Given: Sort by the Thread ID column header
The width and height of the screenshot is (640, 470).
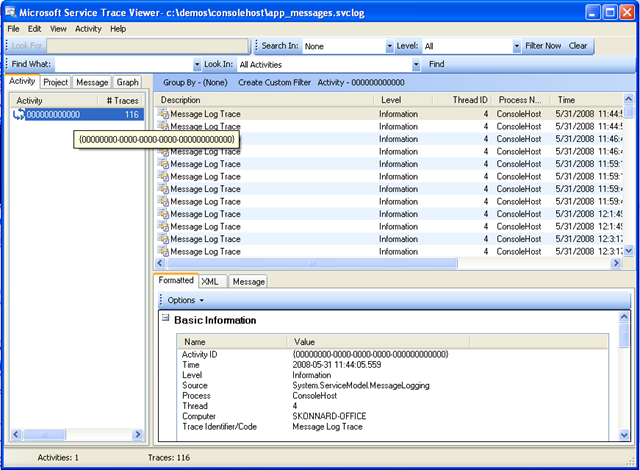Looking at the screenshot, I should 463,100.
